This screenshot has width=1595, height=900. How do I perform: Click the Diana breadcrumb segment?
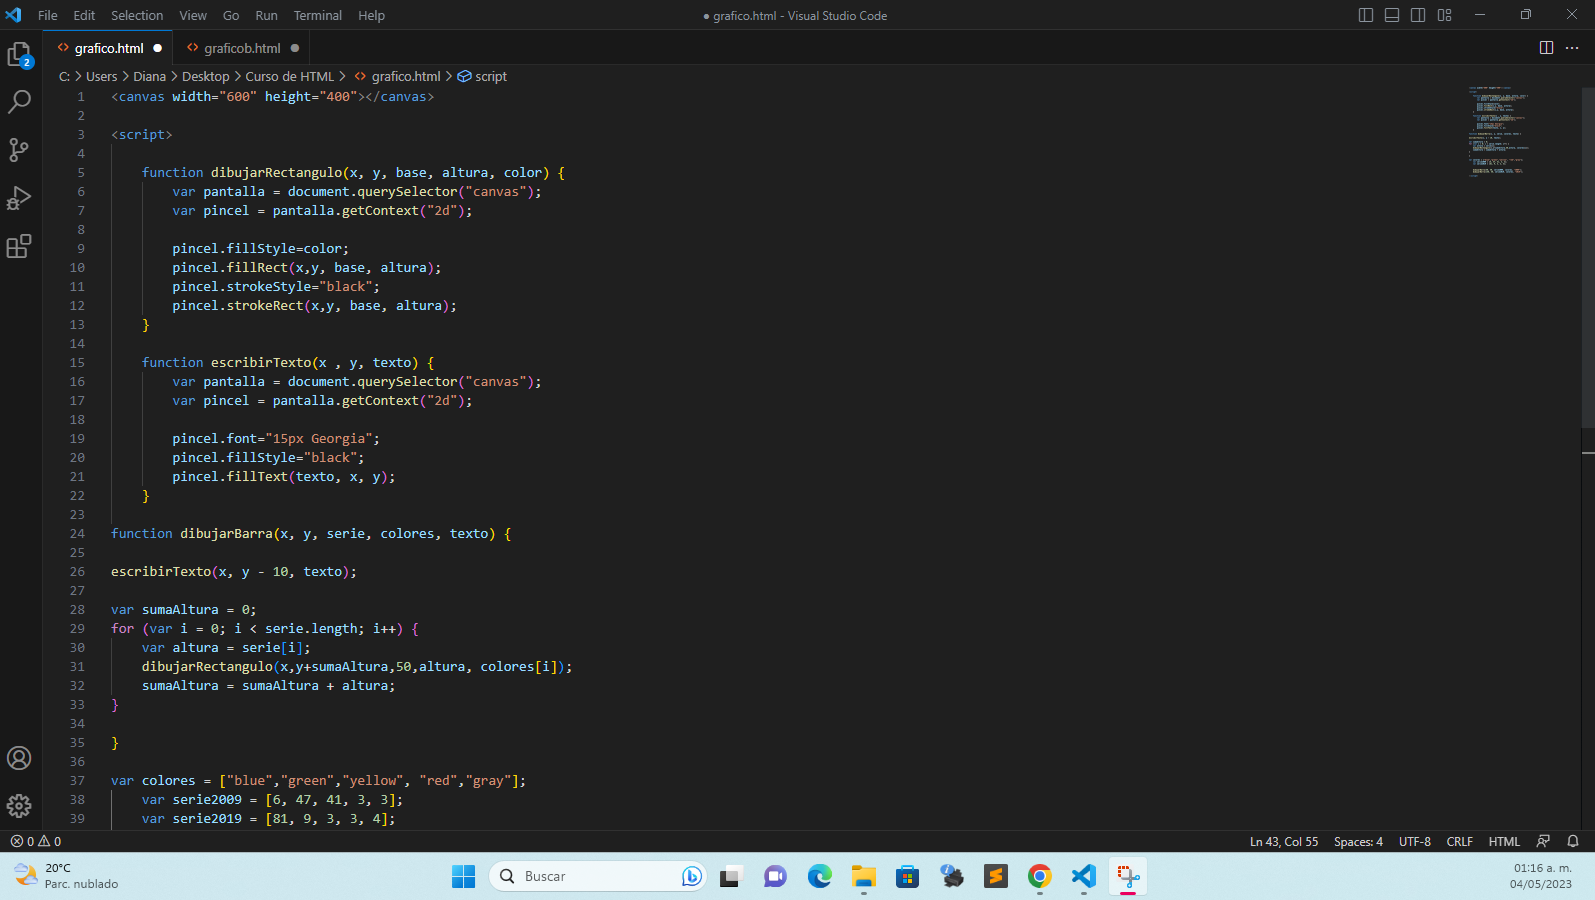pos(150,76)
